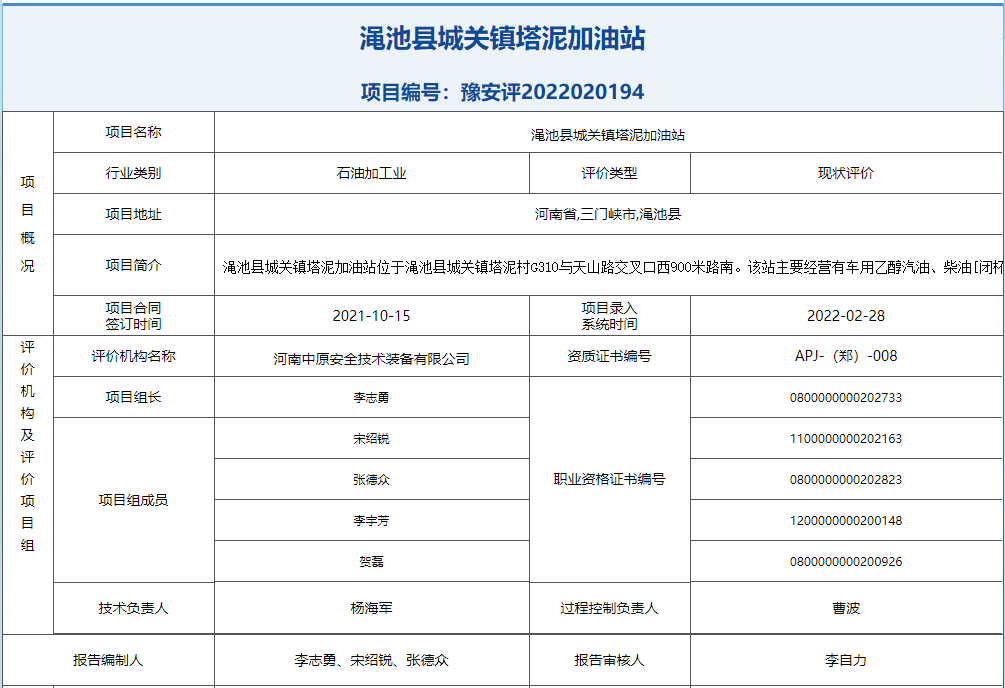Viewport: 1005px width, 688px height.
Task: Select the 行业类别 label
Action: point(133,173)
